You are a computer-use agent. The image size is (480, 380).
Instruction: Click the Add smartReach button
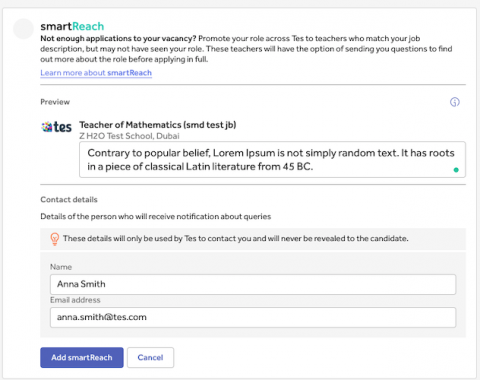82,358
